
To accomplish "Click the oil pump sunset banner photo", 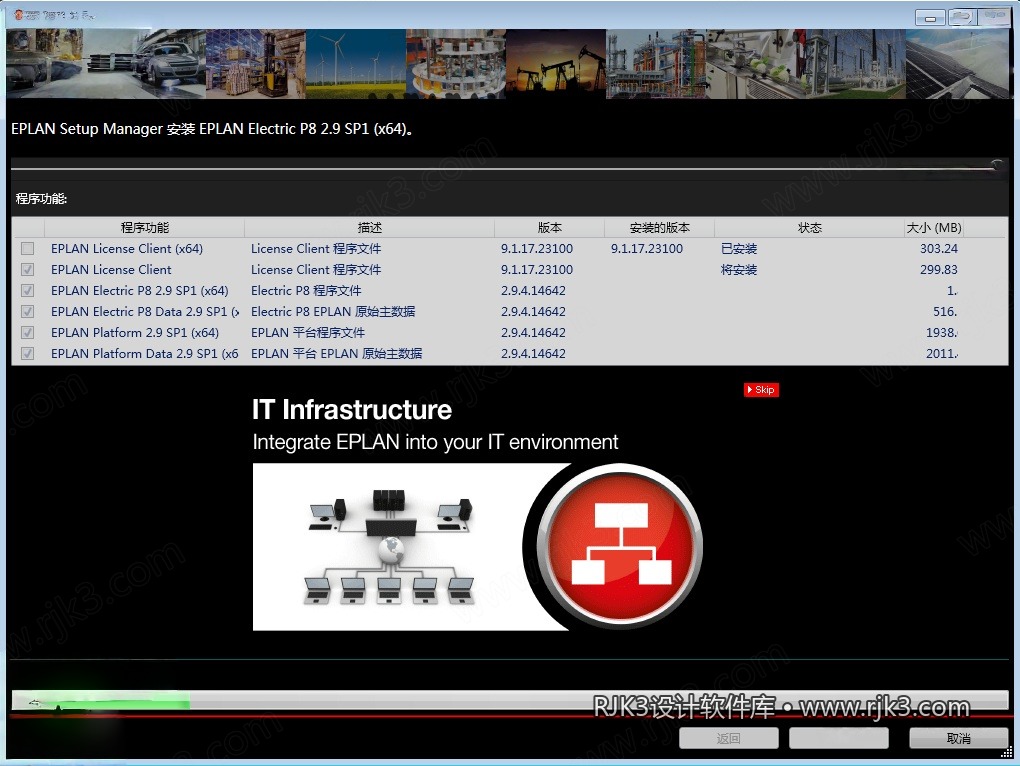I will (556, 64).
